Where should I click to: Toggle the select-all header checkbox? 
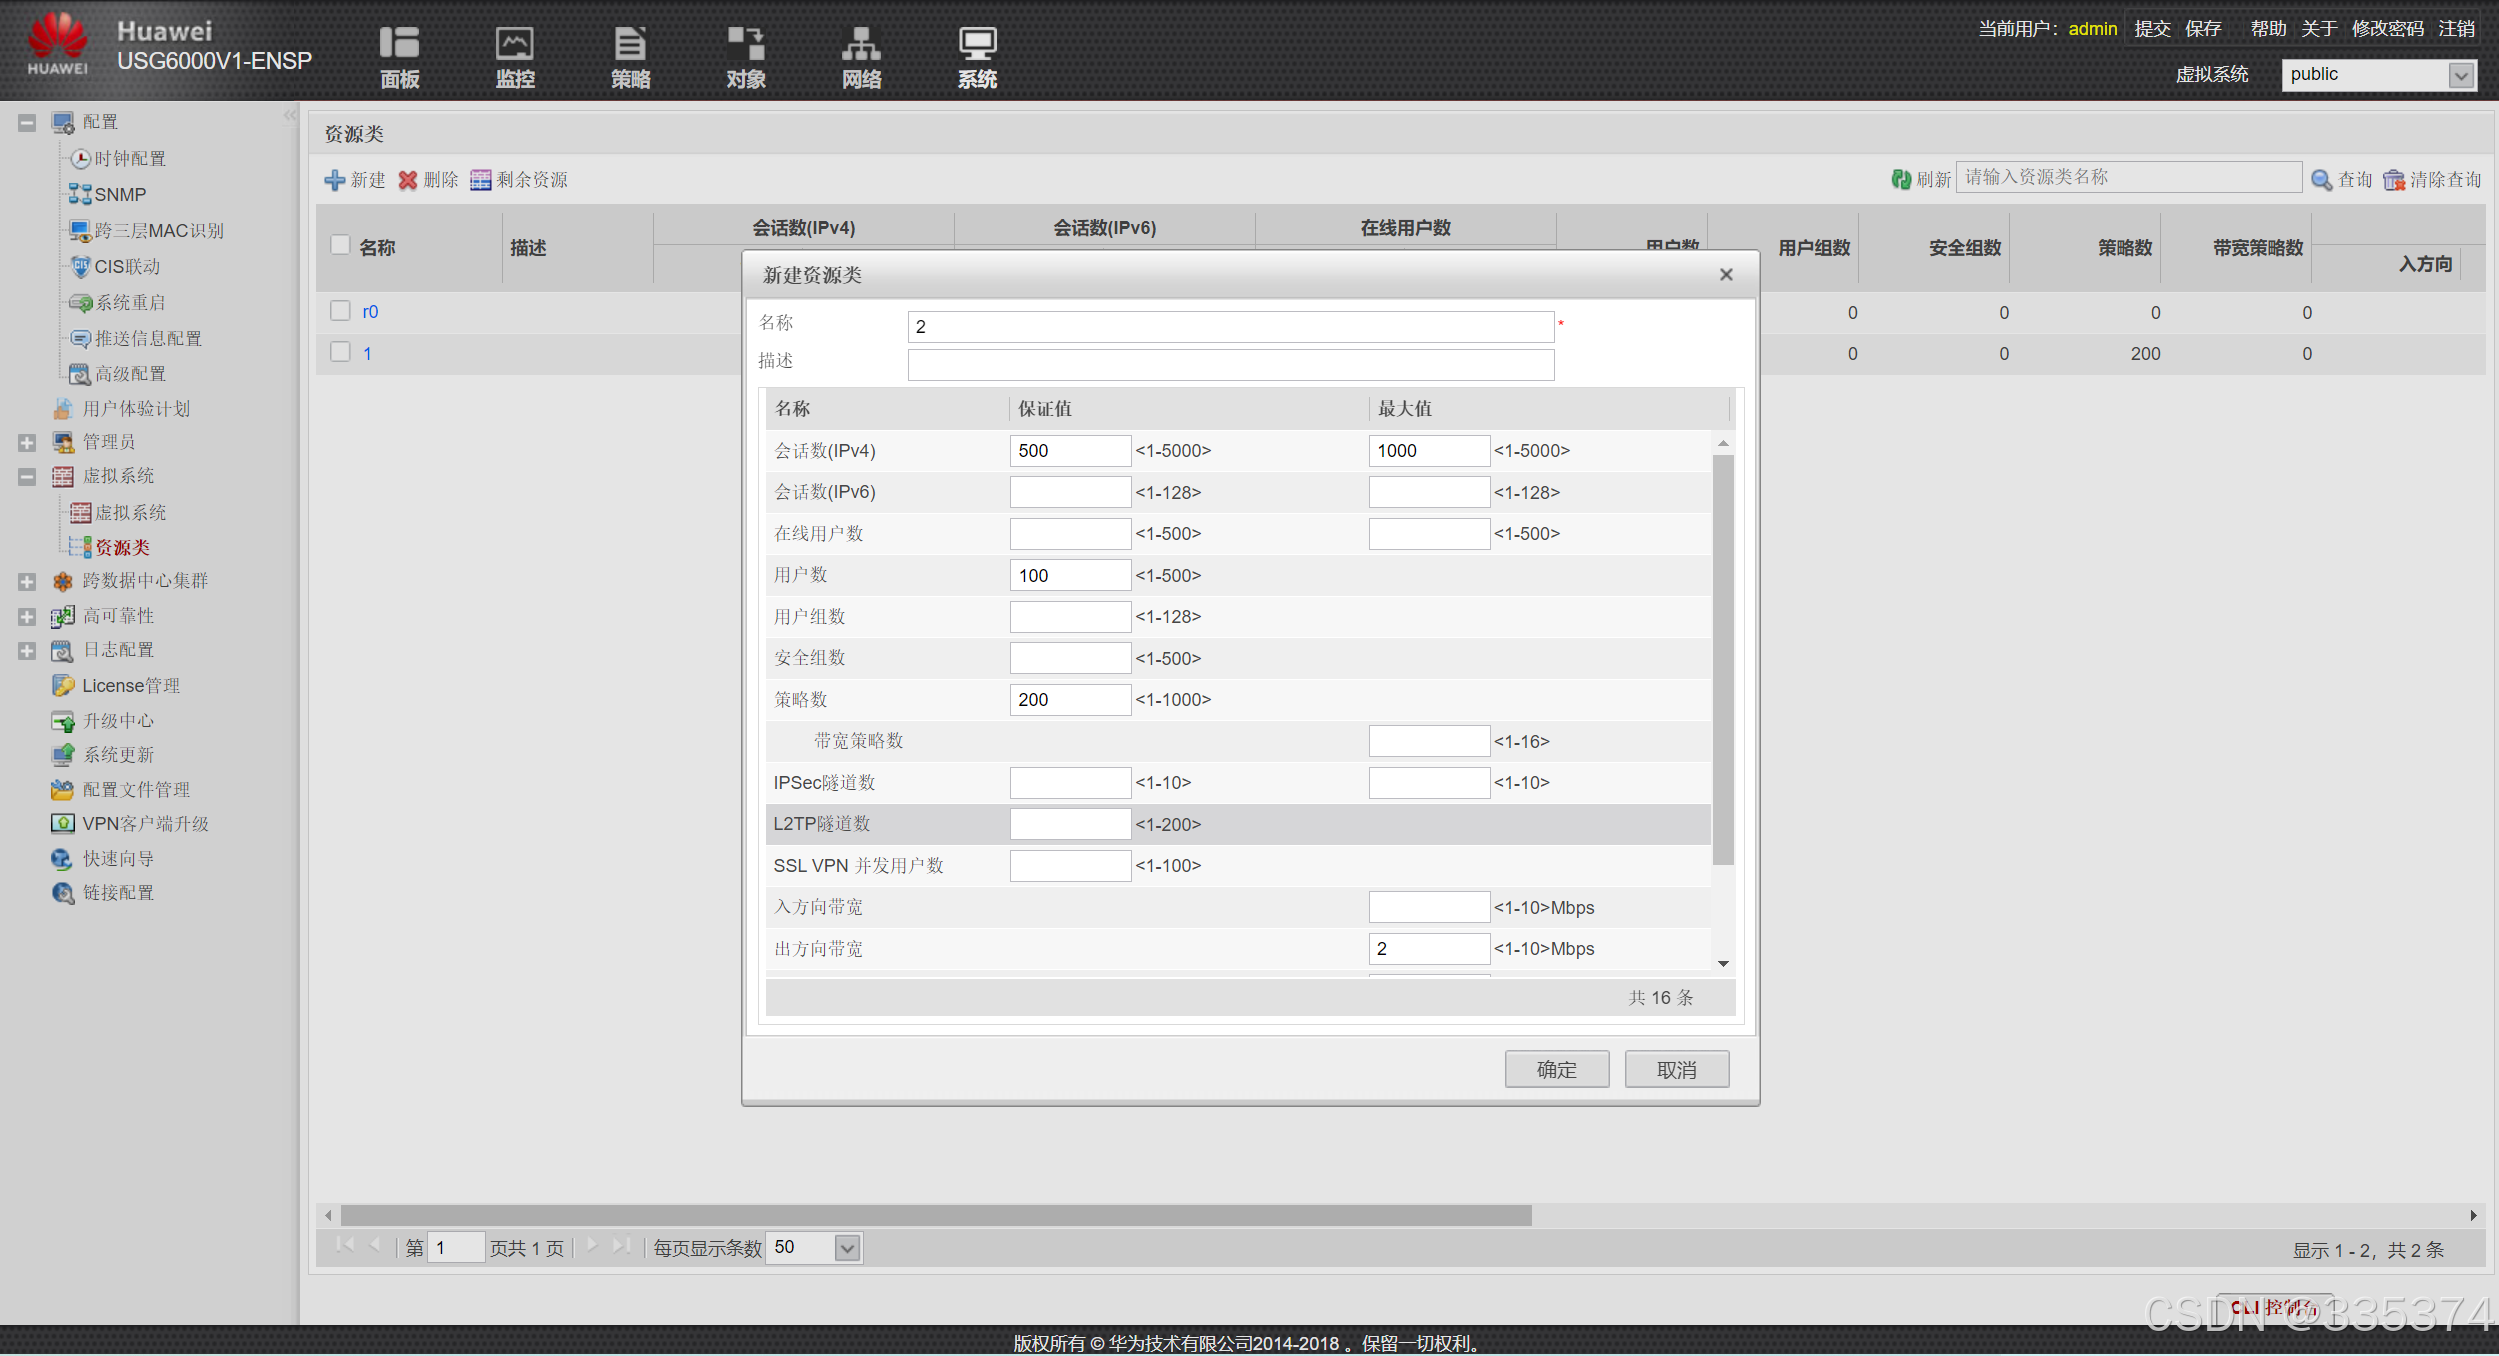(x=340, y=246)
